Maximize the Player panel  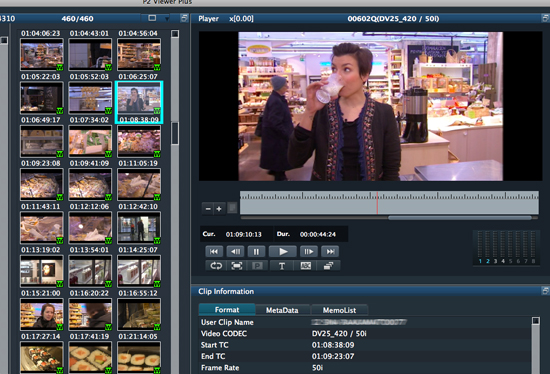pyautogui.click(x=545, y=18)
